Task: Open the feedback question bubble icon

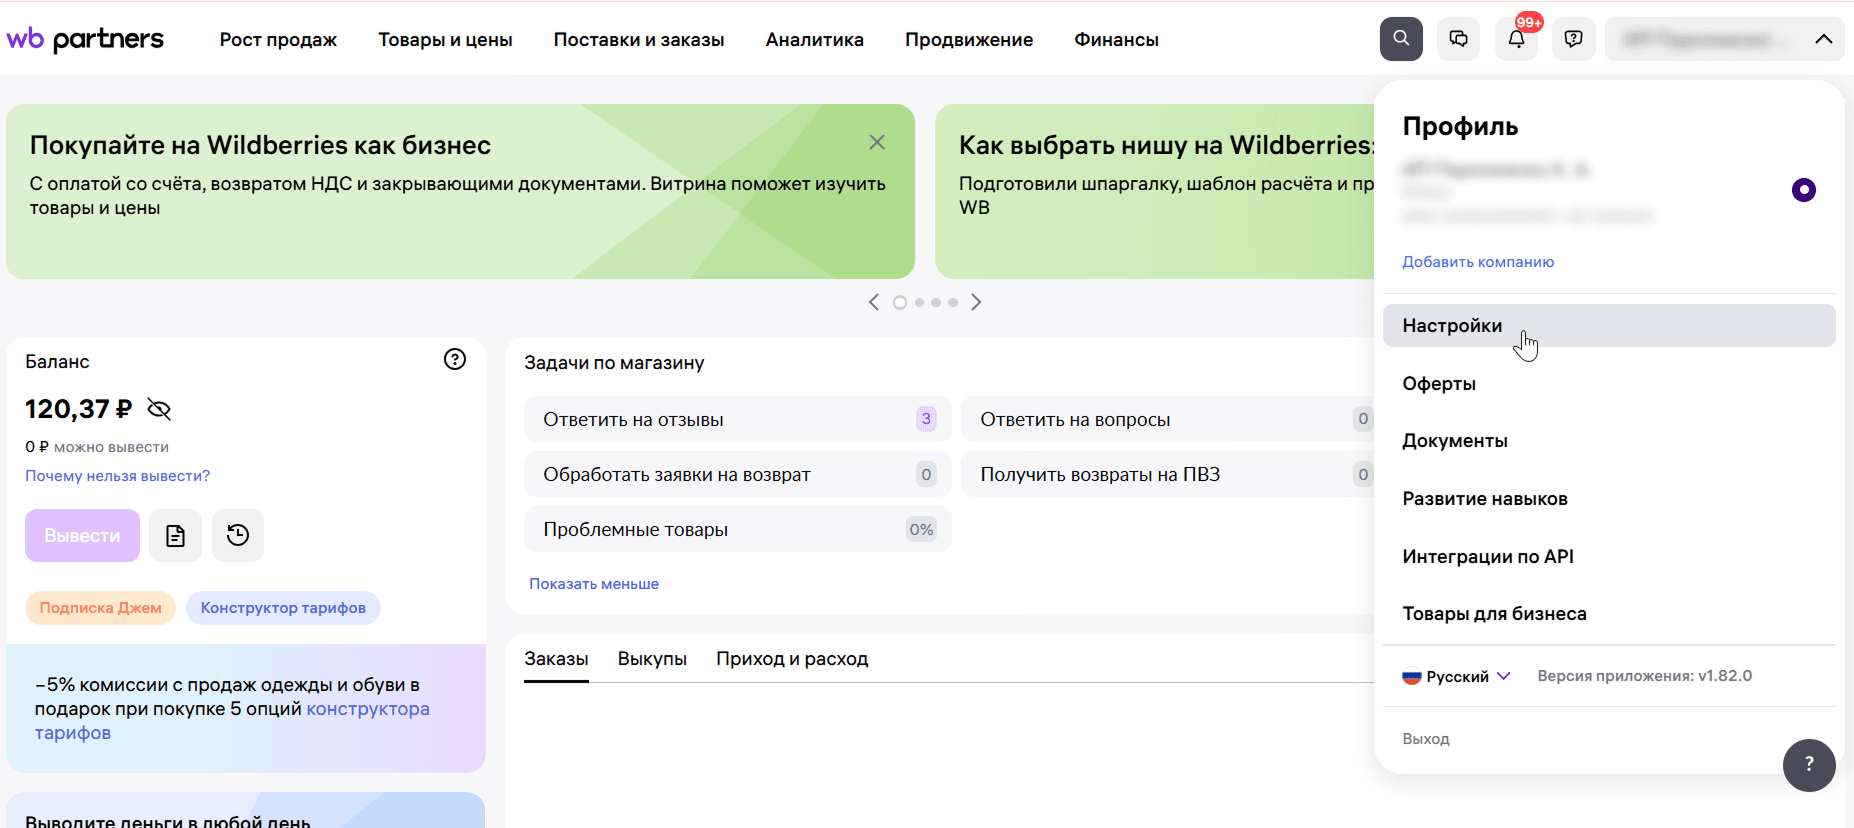Action: (x=1574, y=39)
